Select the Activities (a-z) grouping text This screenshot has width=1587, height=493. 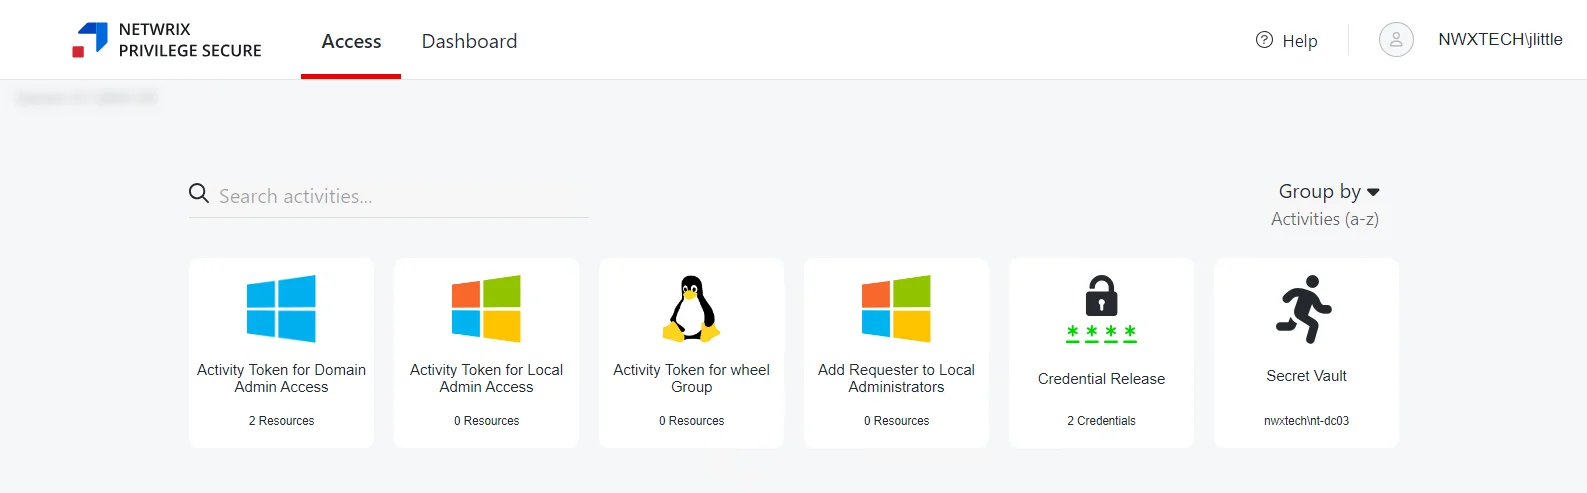1325,219
